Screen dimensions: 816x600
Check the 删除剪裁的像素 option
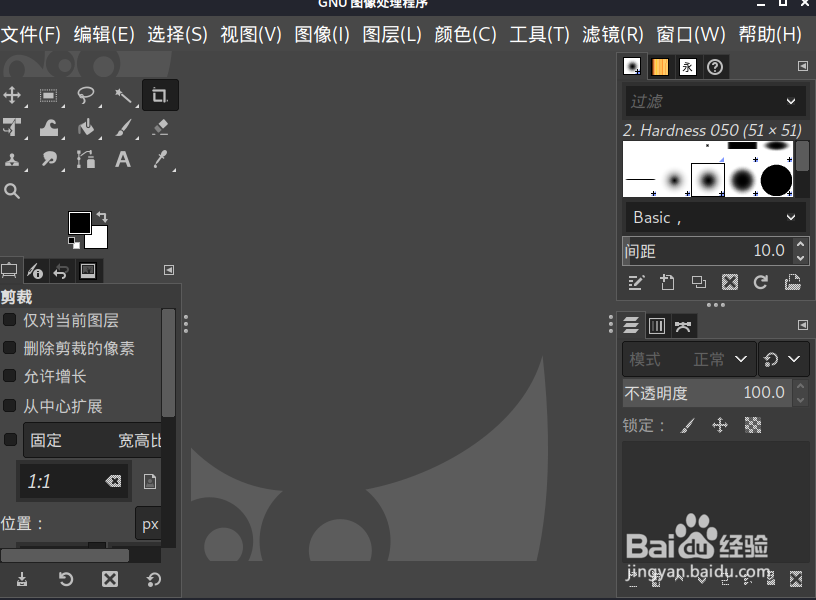coord(11,348)
